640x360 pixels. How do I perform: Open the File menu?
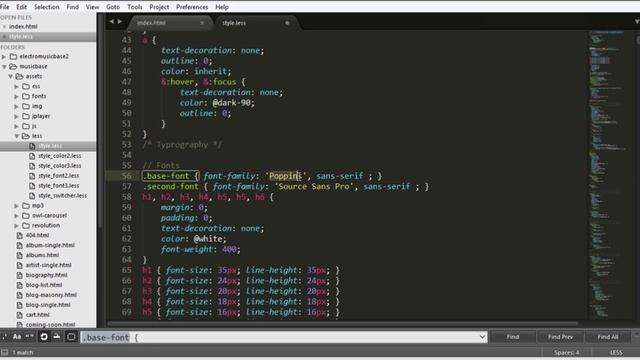[4, 7]
